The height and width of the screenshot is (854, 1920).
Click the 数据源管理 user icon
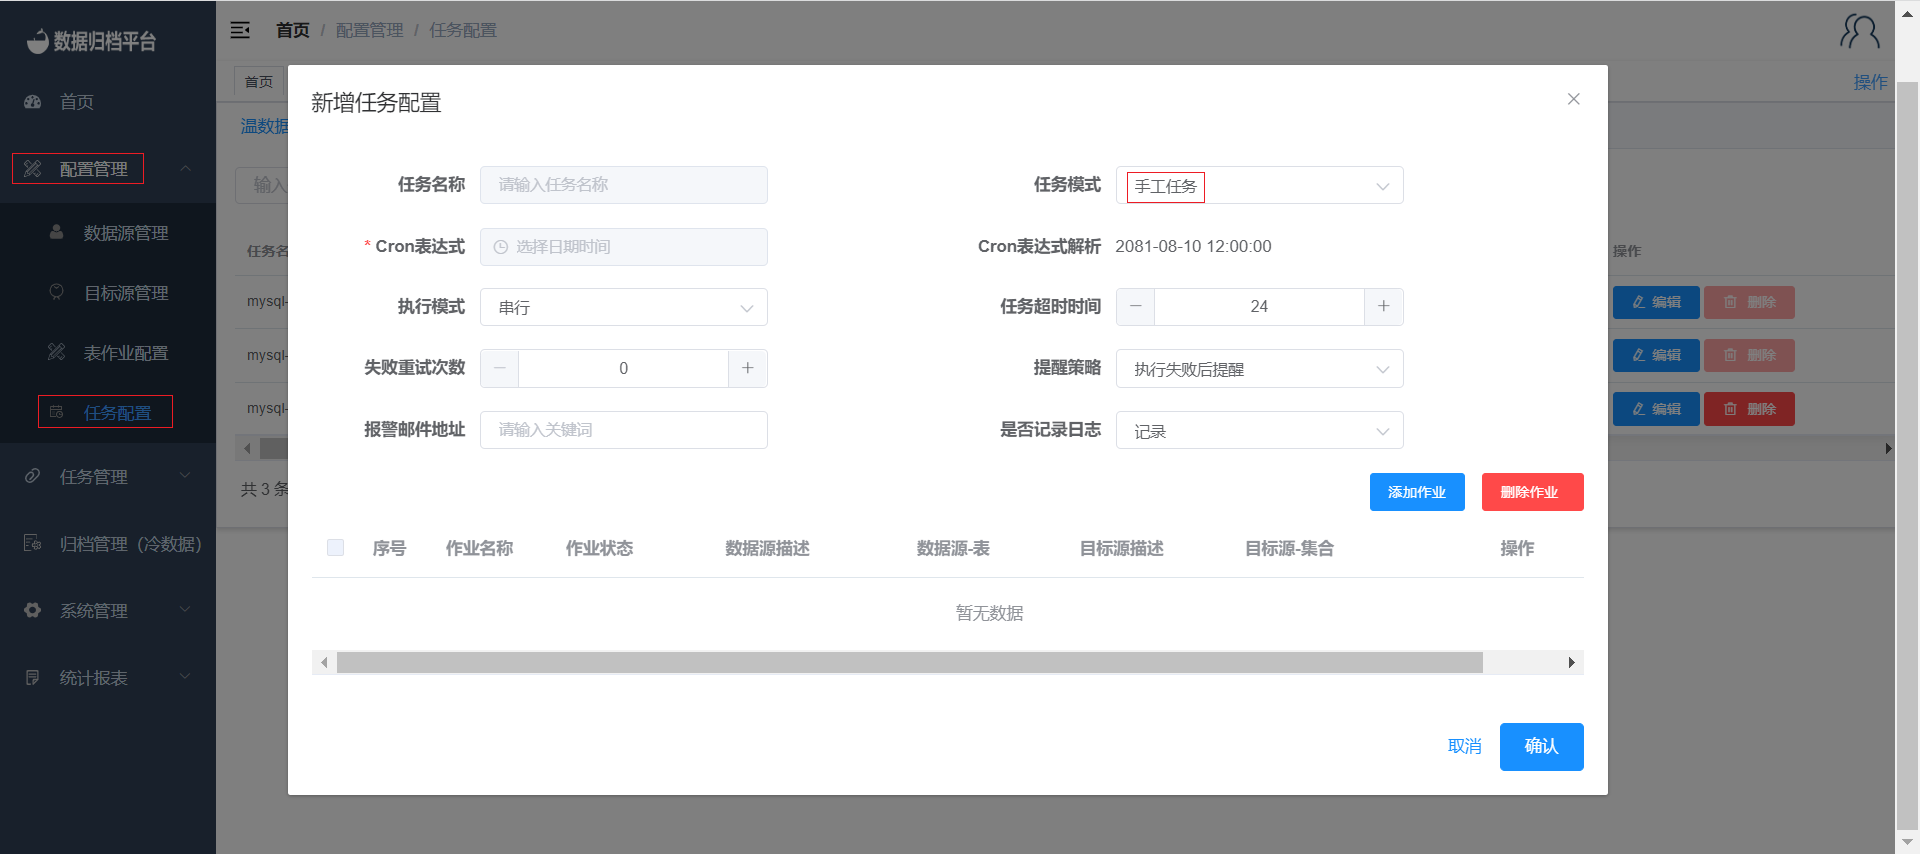(57, 232)
